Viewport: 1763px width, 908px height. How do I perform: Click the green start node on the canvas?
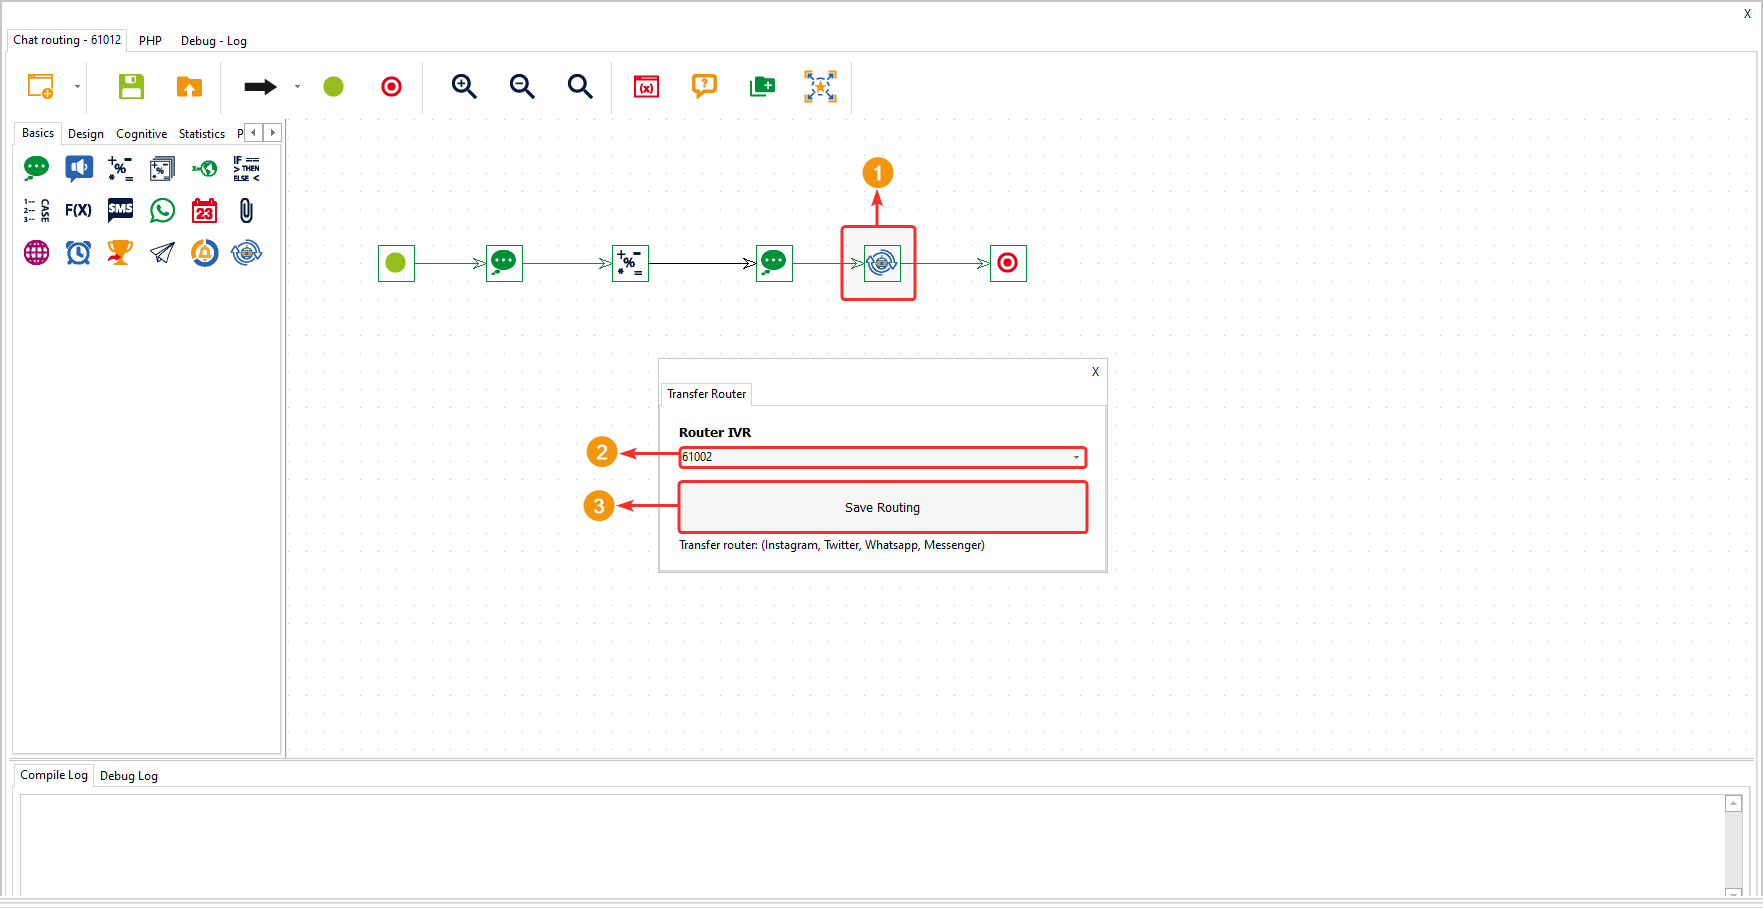[396, 263]
